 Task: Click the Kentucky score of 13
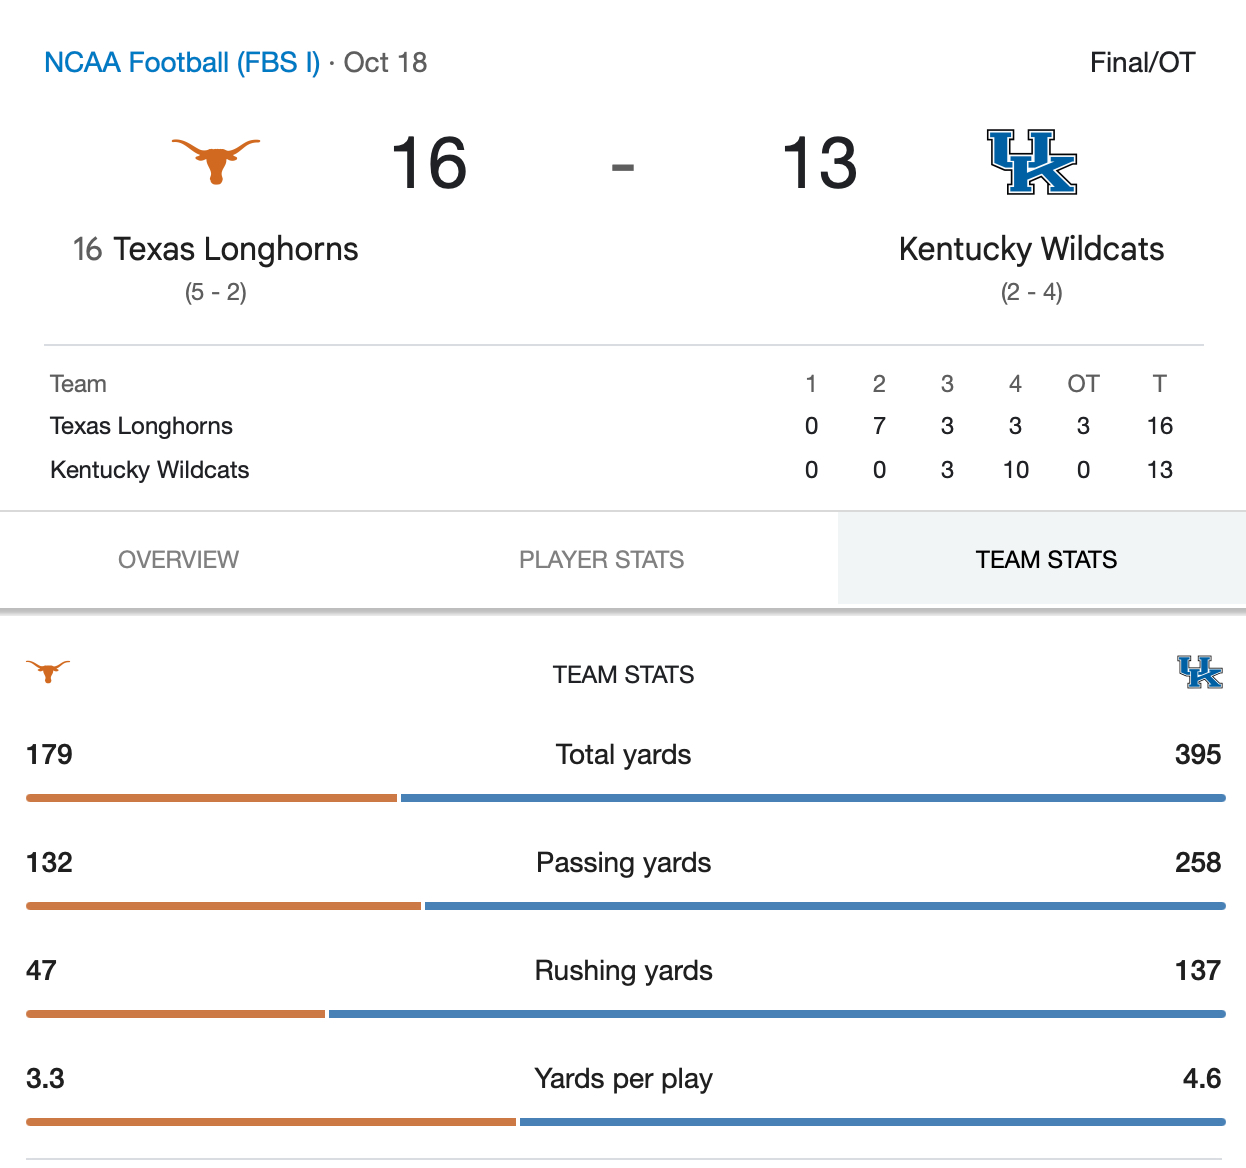pos(819,163)
